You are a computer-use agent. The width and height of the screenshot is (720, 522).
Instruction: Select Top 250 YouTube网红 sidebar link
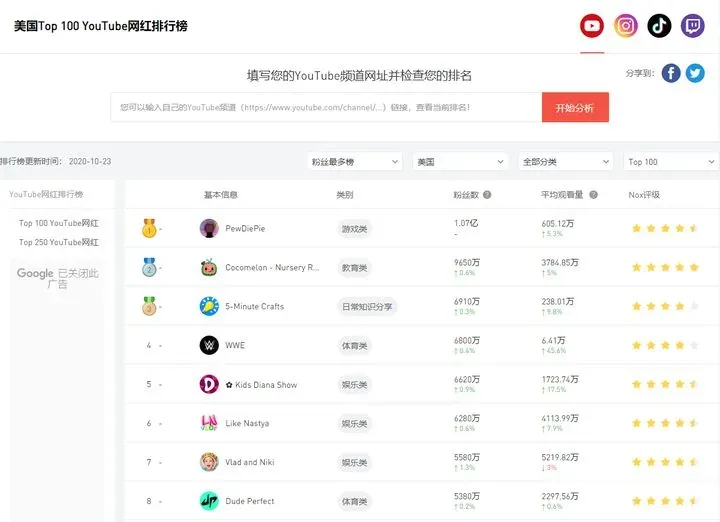coord(59,242)
